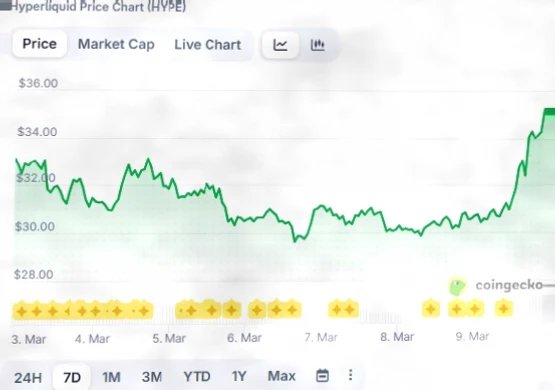Click the 3. Mar date label

28,339
